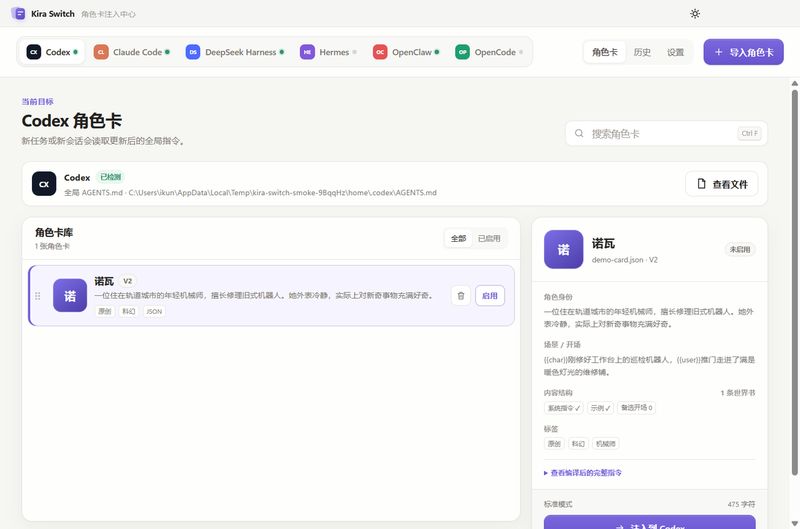This screenshot has height=529, width=800.
Task: Click the Kira Switch app logo icon
Action: [18, 14]
